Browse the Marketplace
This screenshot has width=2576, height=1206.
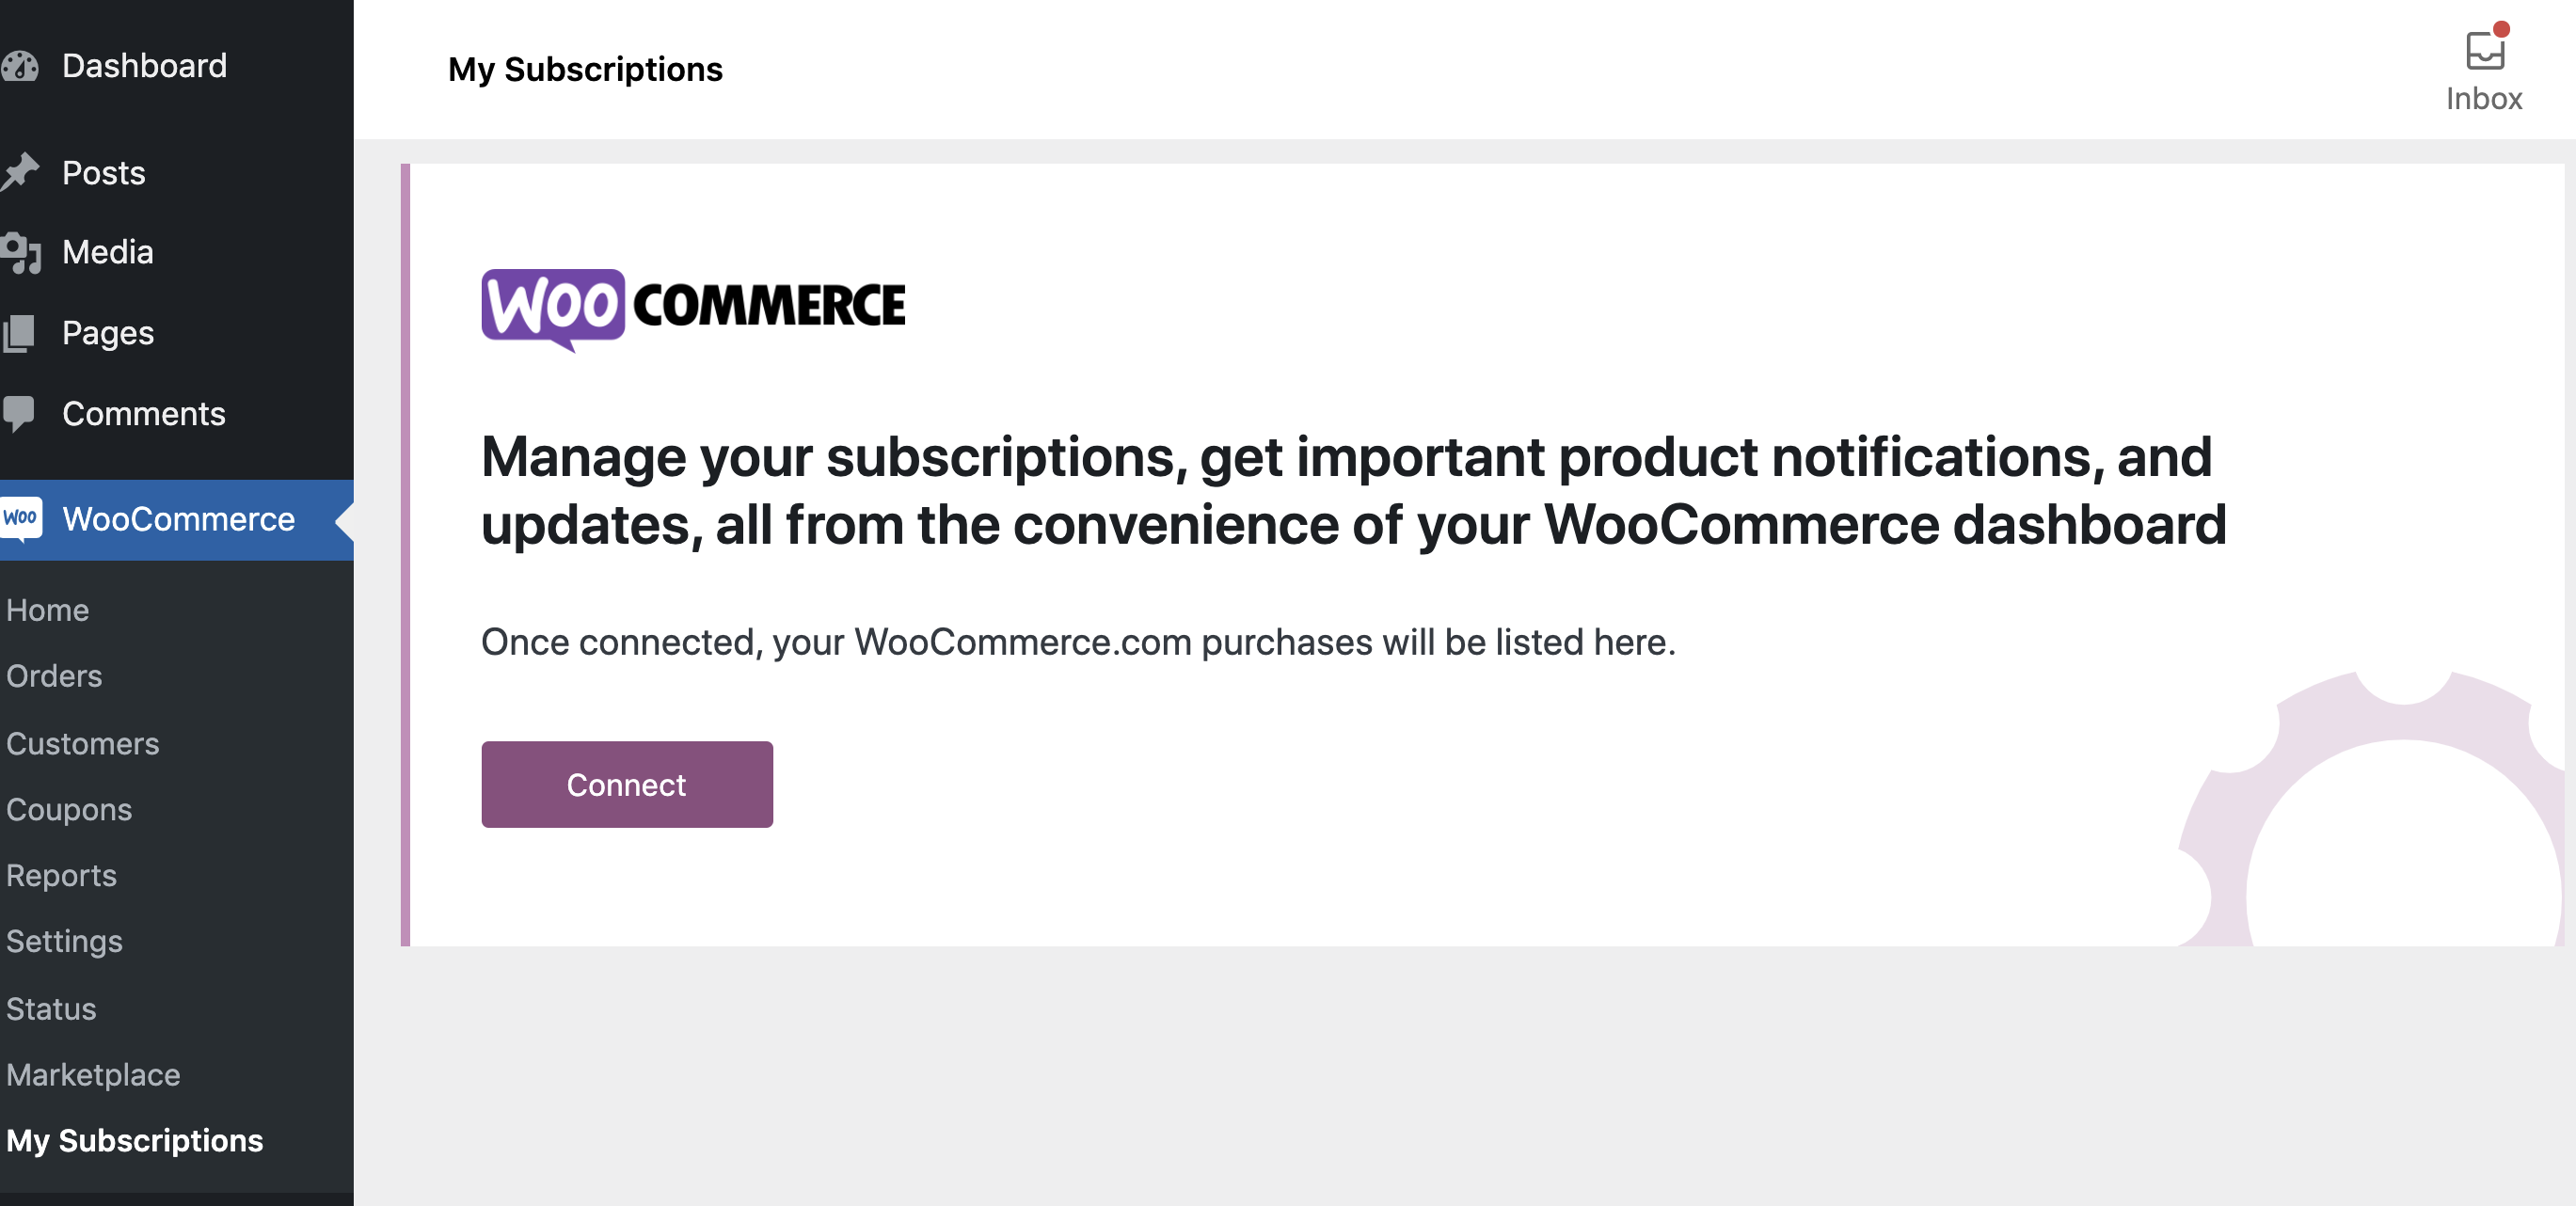(x=93, y=1075)
